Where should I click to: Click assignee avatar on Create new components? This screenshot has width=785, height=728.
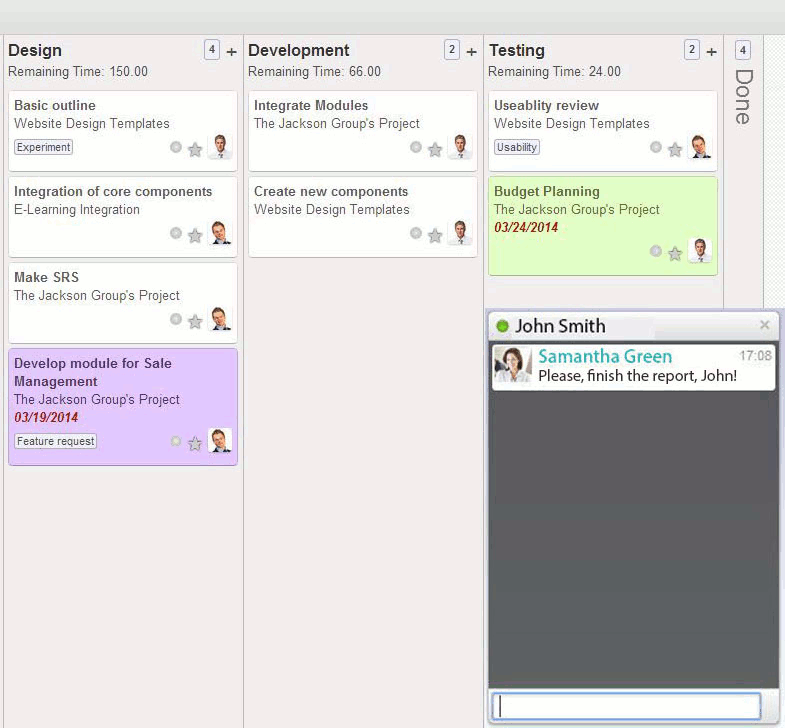pos(460,233)
